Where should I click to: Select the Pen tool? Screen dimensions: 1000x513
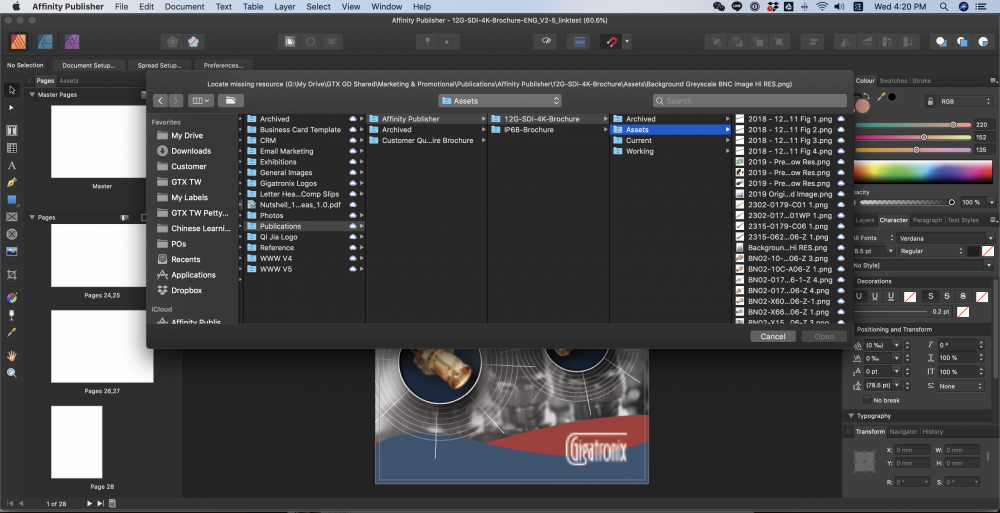[x=12, y=183]
